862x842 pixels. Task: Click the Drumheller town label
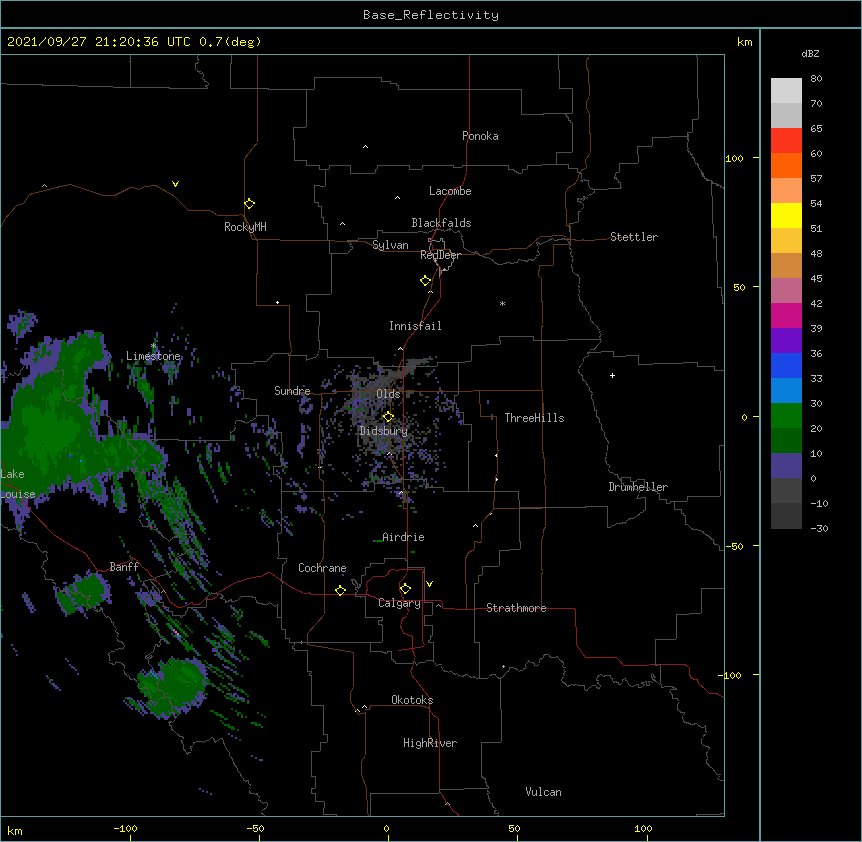click(638, 487)
